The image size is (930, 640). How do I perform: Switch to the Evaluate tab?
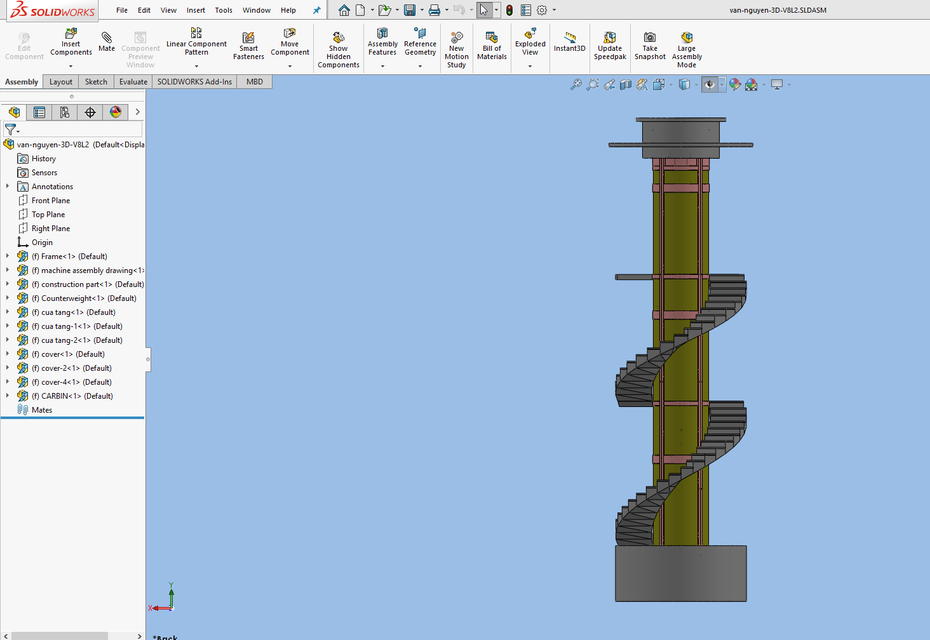[132, 81]
